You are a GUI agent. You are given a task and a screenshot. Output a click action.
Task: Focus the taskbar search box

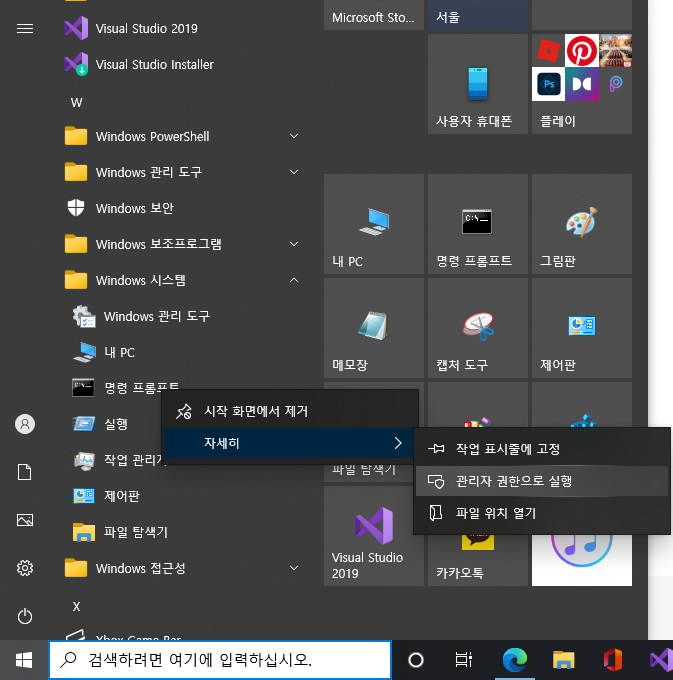[x=220, y=660]
